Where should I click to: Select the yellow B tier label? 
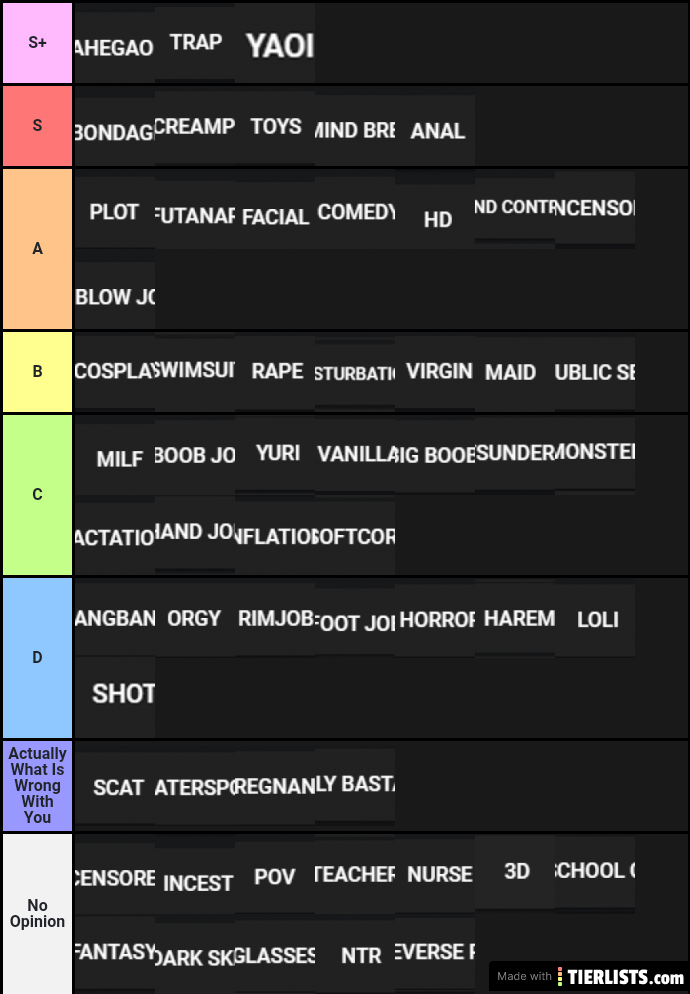click(37, 372)
